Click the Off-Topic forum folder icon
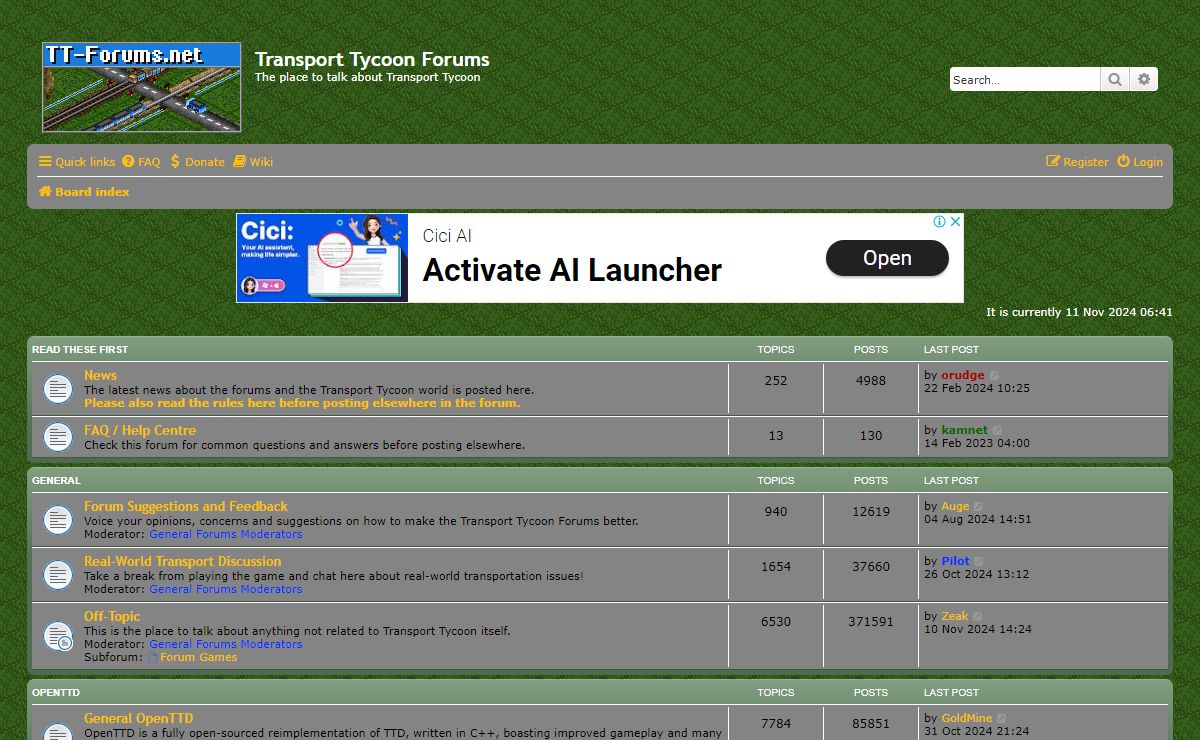Image resolution: width=1200 pixels, height=740 pixels. click(x=58, y=636)
